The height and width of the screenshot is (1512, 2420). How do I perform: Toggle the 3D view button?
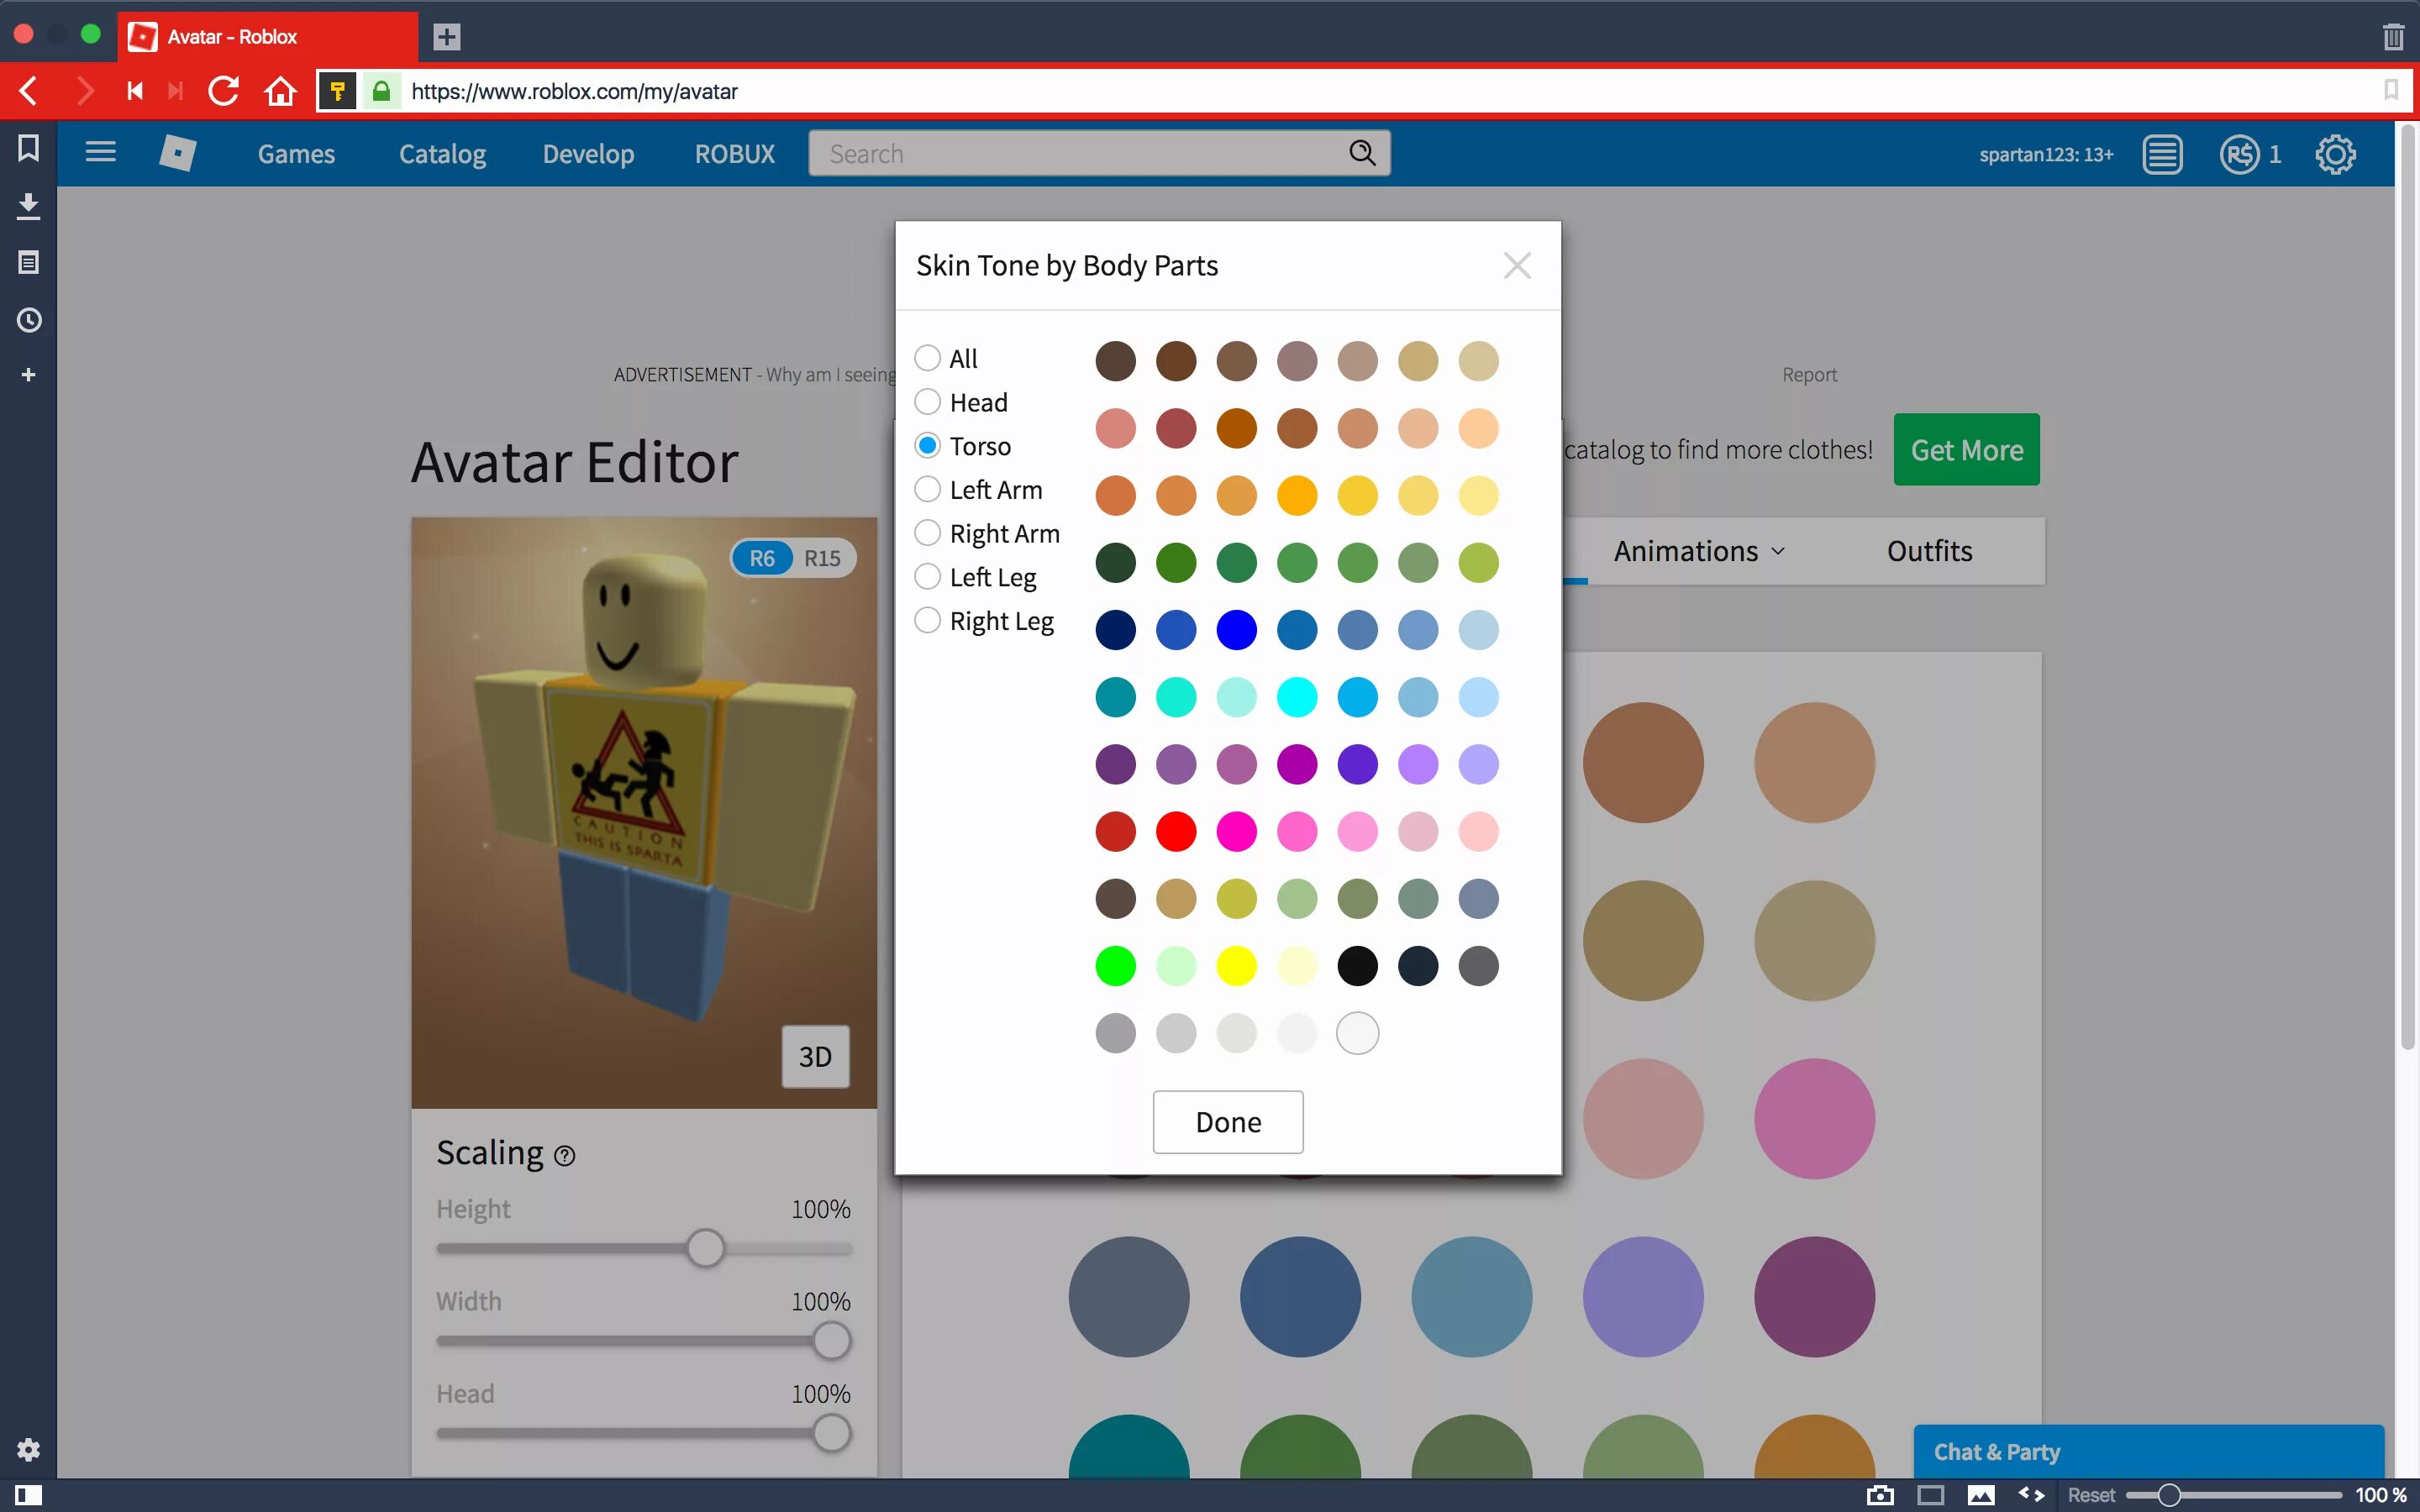click(x=815, y=1056)
